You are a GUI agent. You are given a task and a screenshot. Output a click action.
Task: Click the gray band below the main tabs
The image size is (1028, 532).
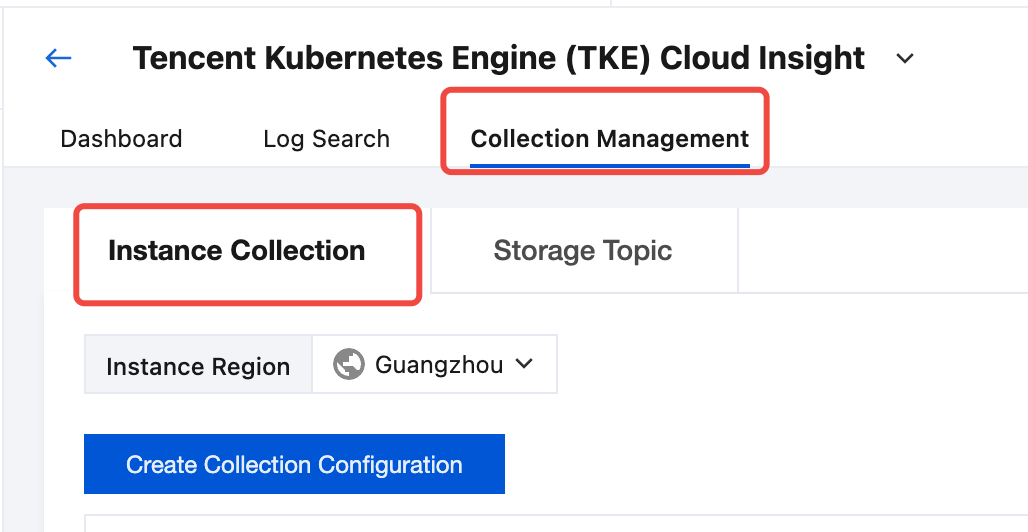click(500, 187)
